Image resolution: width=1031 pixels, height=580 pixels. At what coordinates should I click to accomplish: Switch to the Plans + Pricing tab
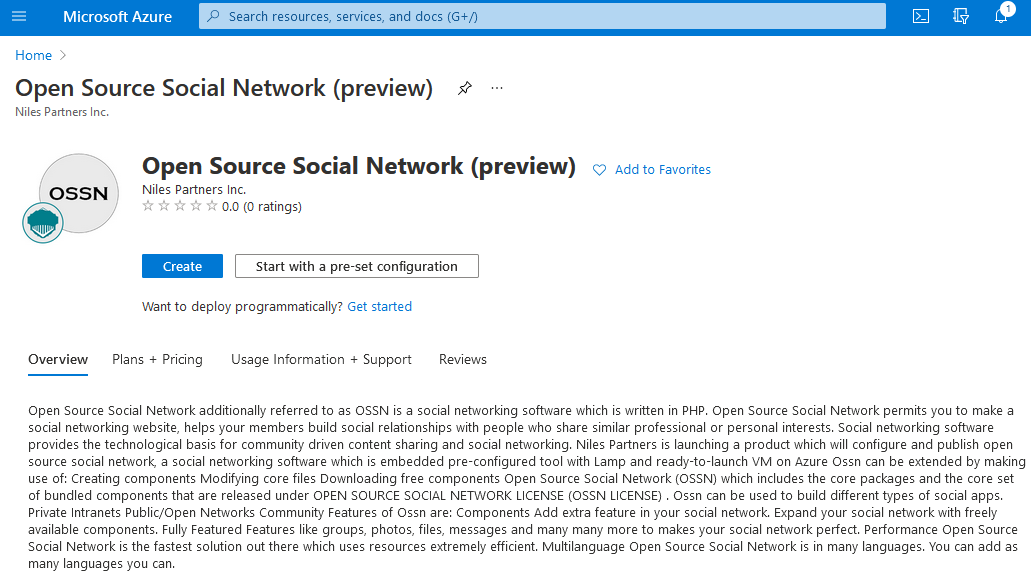[157, 359]
